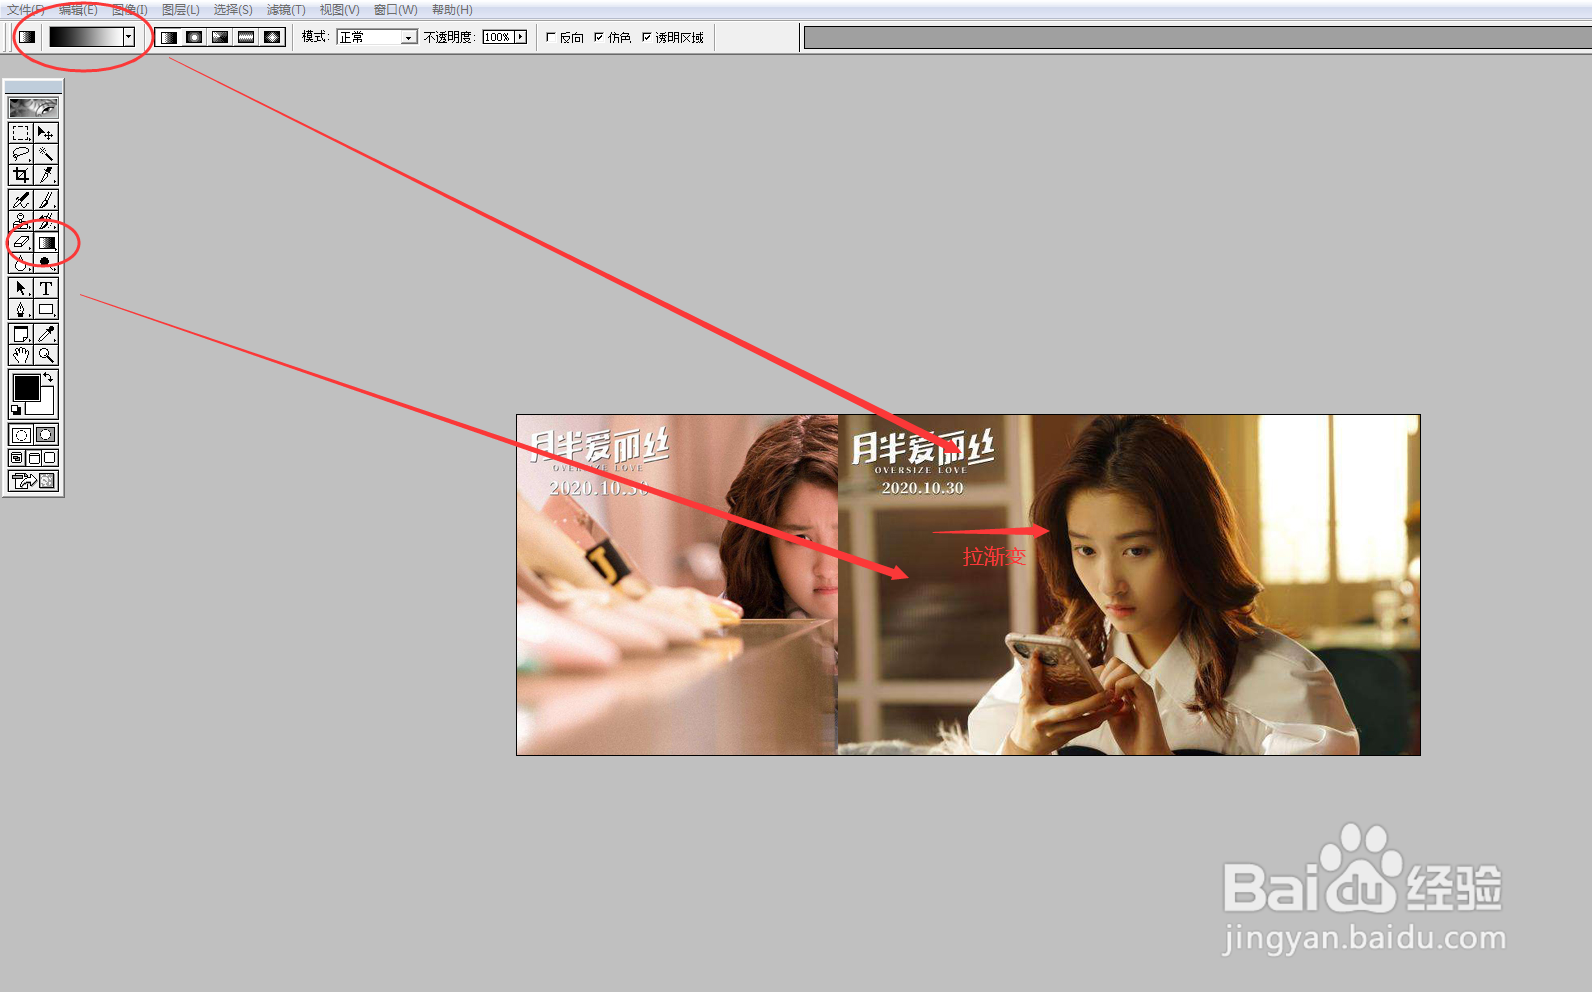Open the 窗口 menu

[x=396, y=10]
